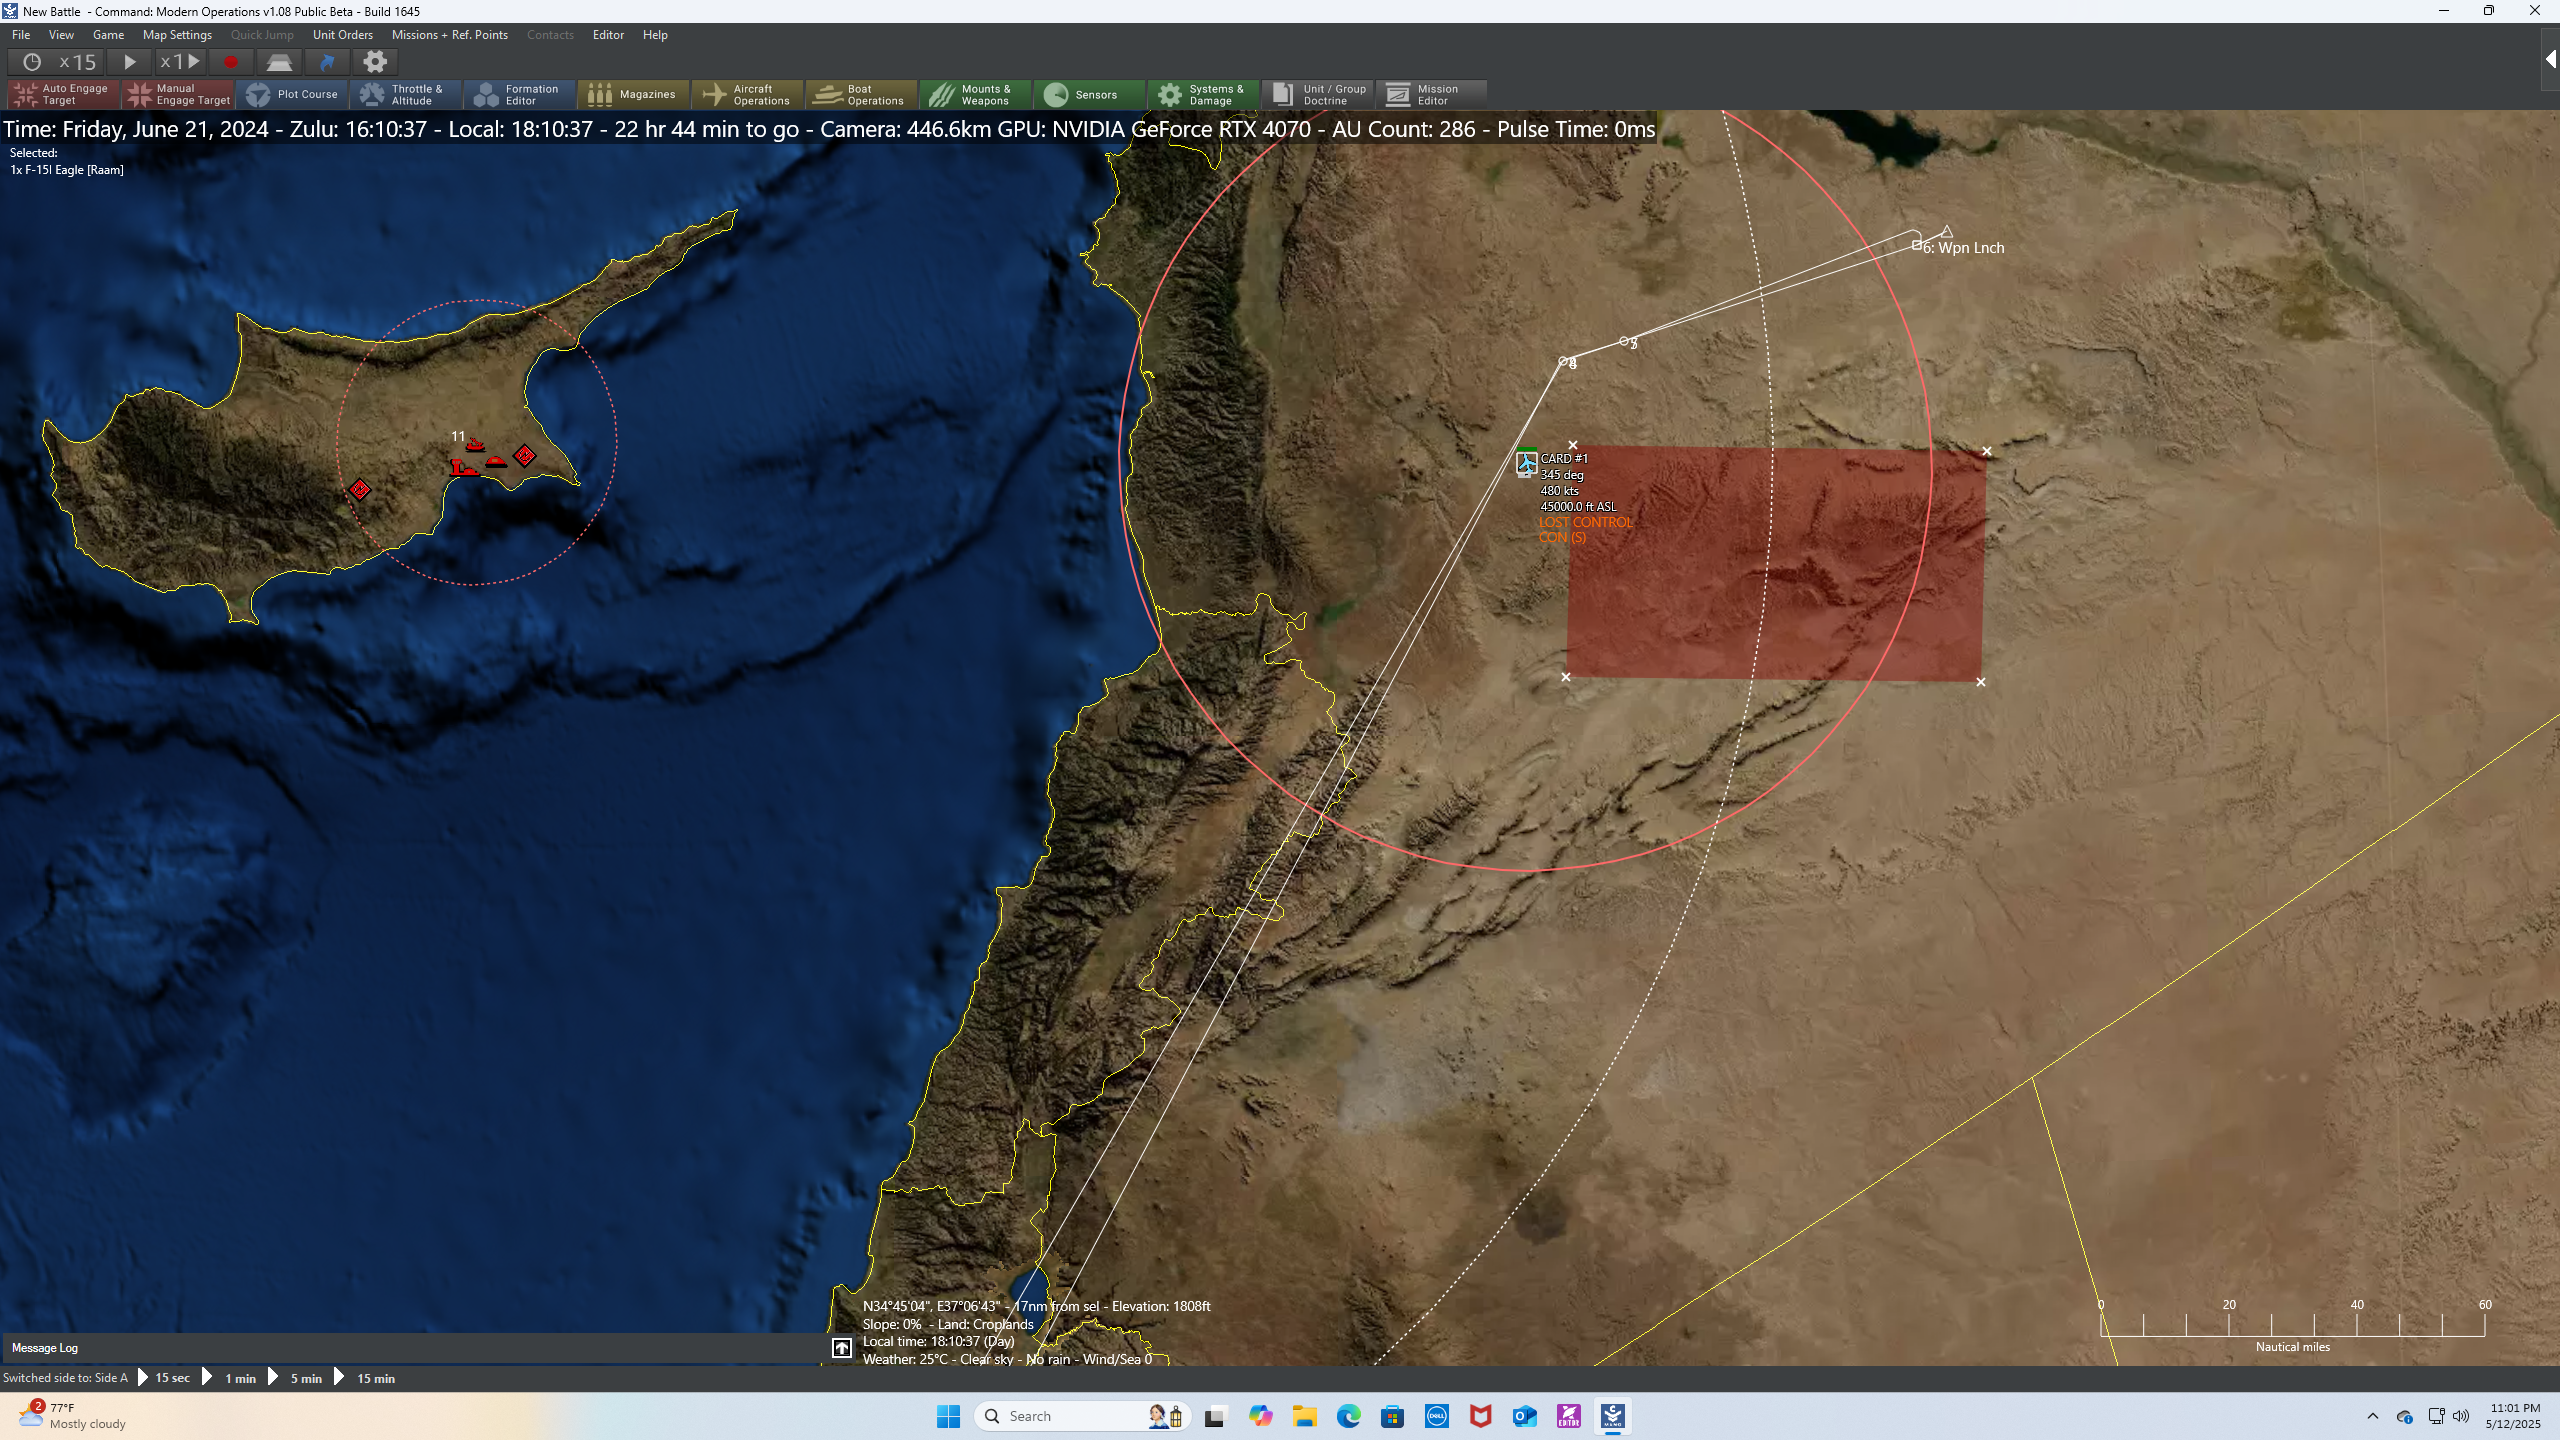The height and width of the screenshot is (1440, 2560).
Task: Click Auto Engage Target
Action: point(63,95)
